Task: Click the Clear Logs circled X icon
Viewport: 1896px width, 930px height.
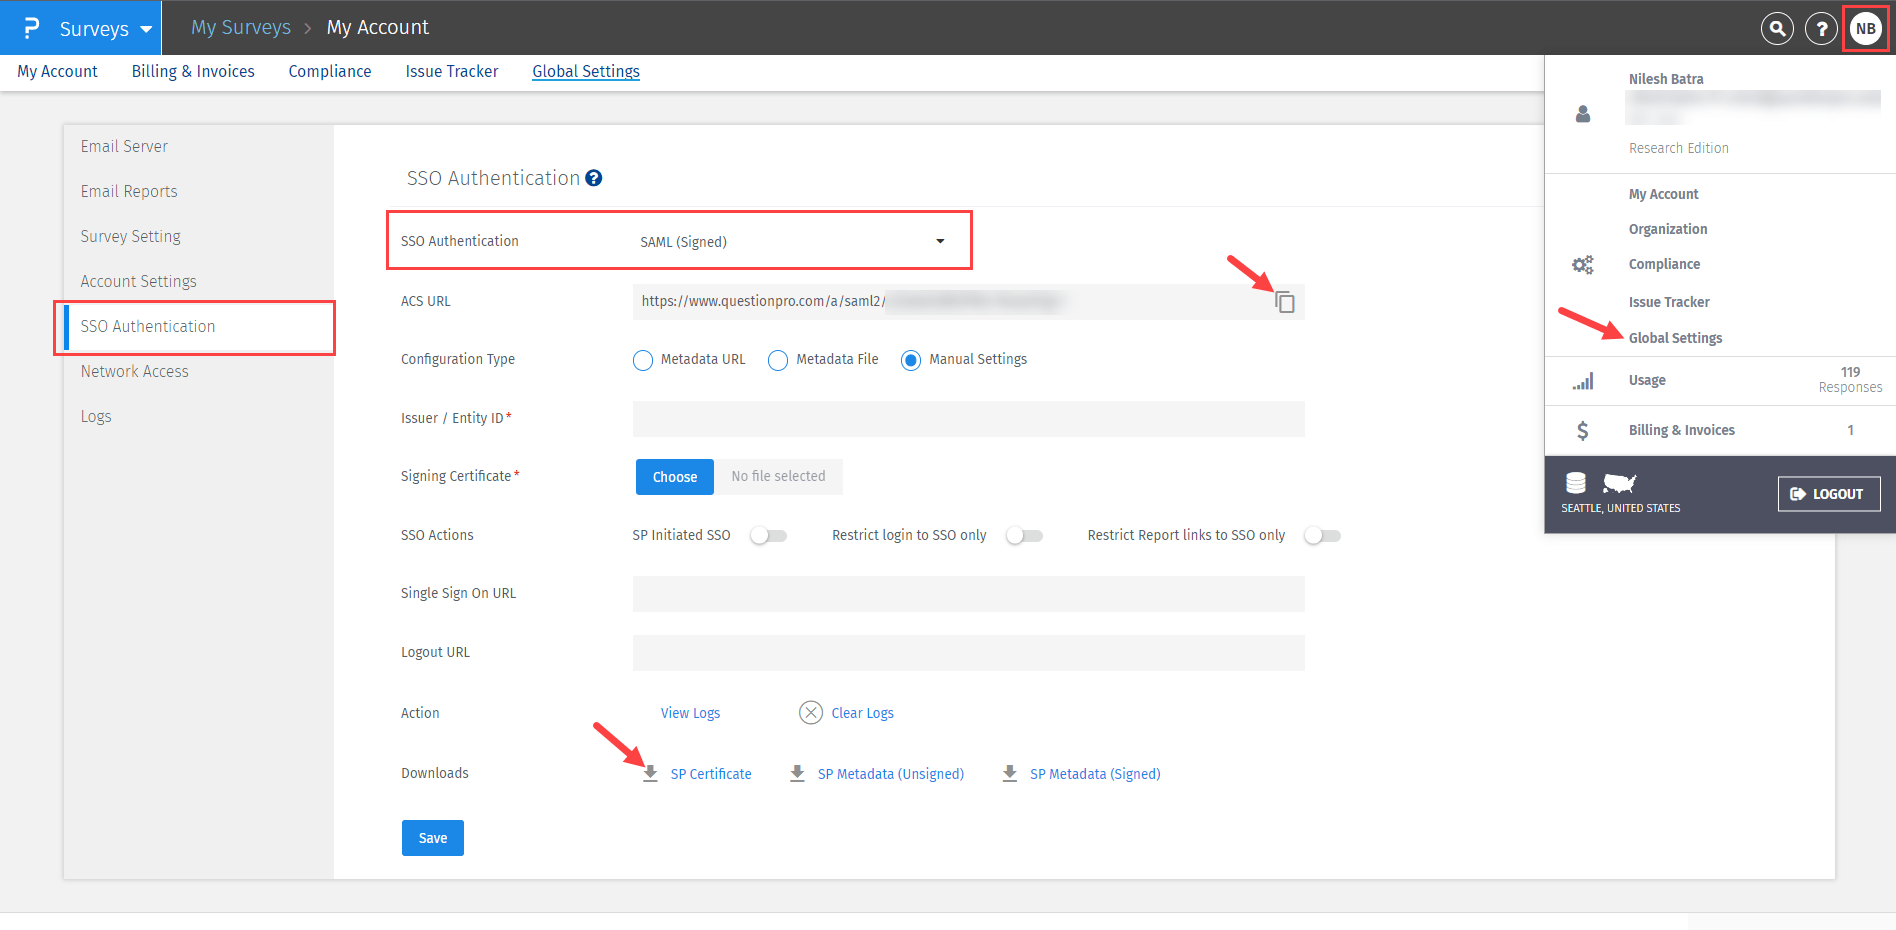Action: click(x=811, y=713)
